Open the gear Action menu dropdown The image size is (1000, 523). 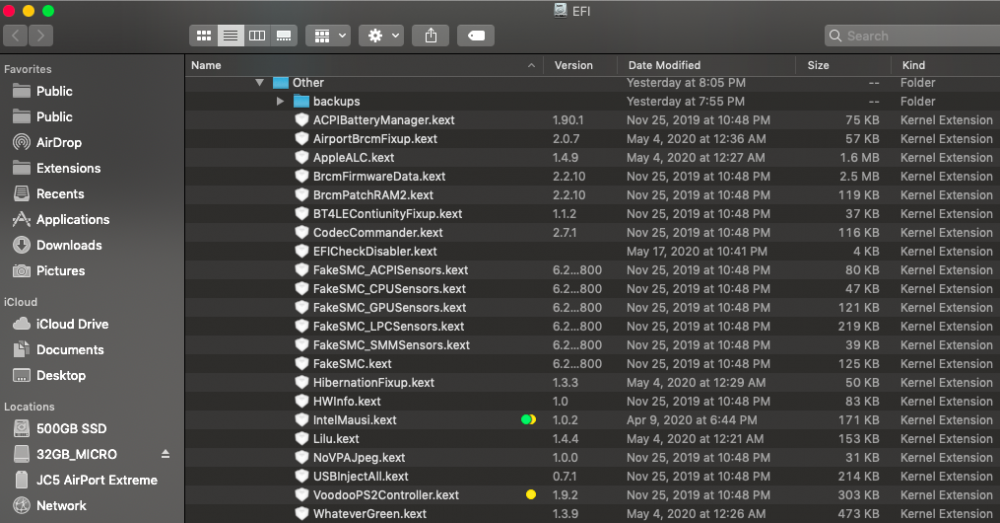click(383, 35)
